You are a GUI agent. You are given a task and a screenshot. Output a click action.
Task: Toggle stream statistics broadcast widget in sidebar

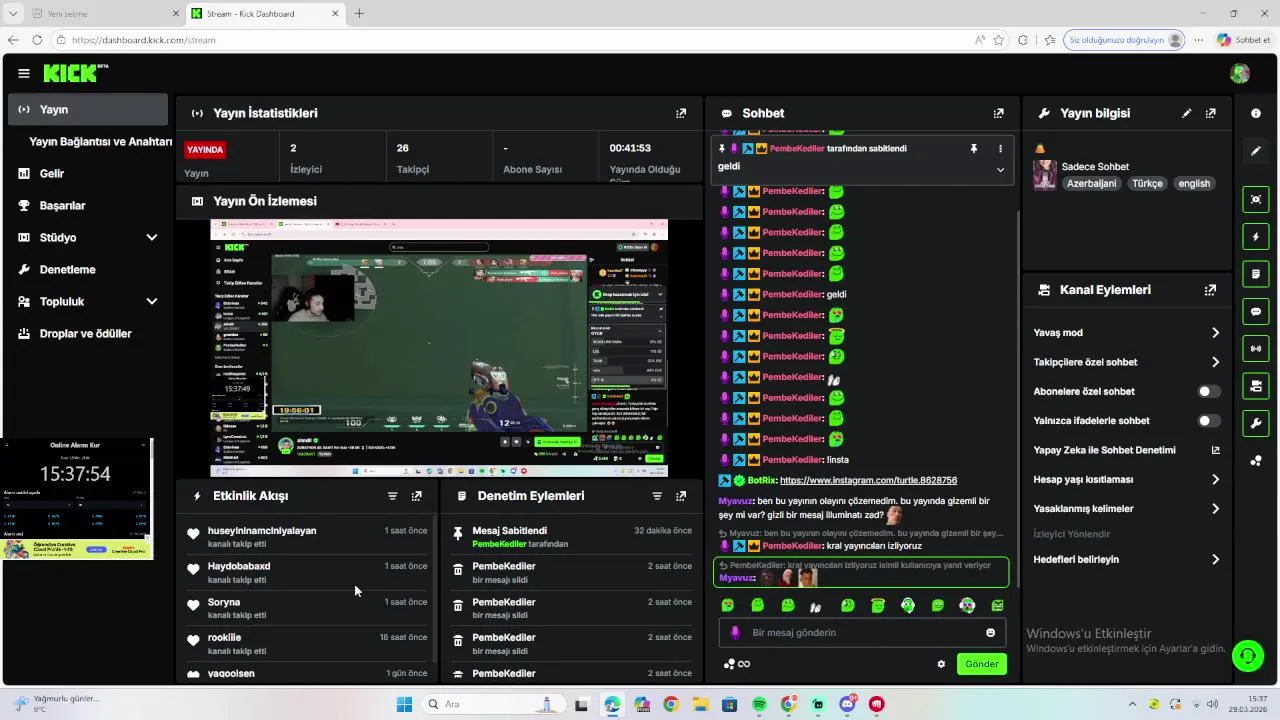[1256, 348]
